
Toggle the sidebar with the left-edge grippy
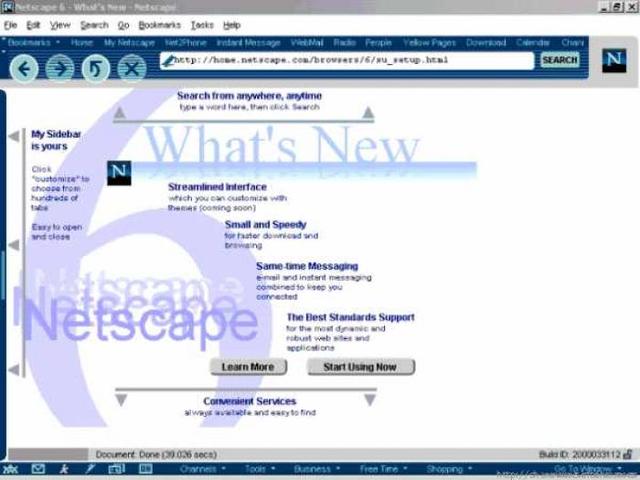pos(2,276)
